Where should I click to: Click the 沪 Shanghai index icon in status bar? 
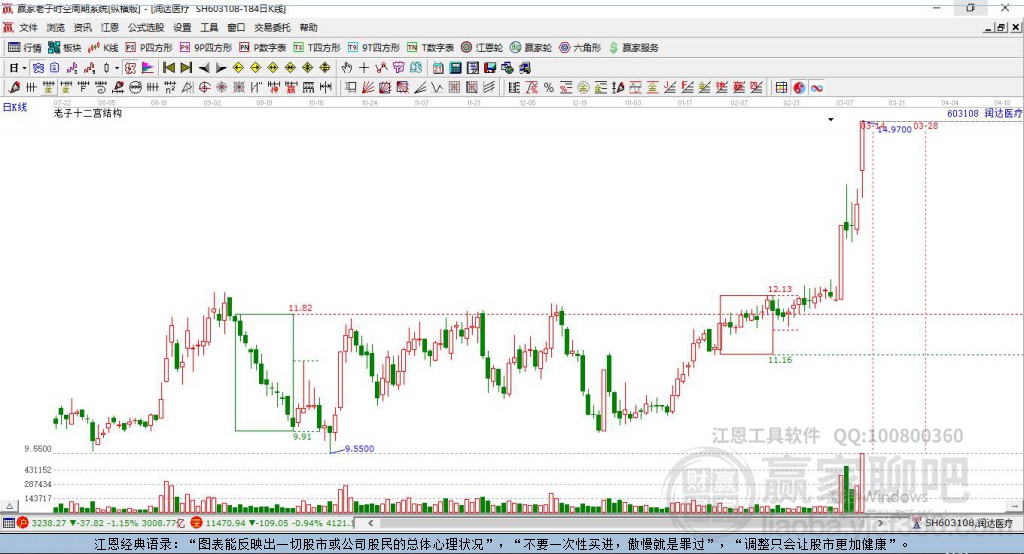click(x=23, y=523)
